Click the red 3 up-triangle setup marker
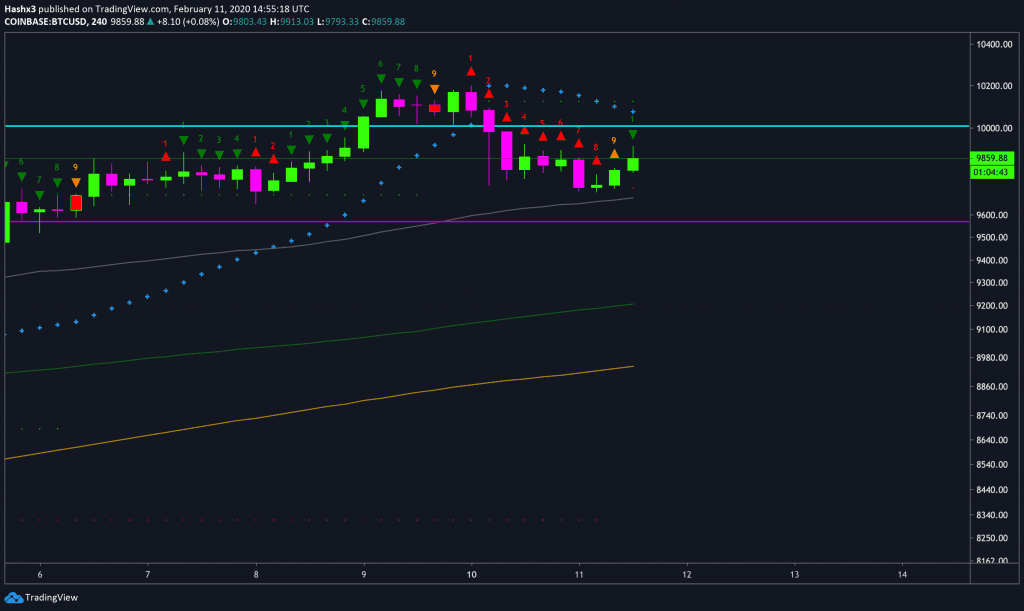Viewport: 1024px width, 611px height. pos(507,117)
